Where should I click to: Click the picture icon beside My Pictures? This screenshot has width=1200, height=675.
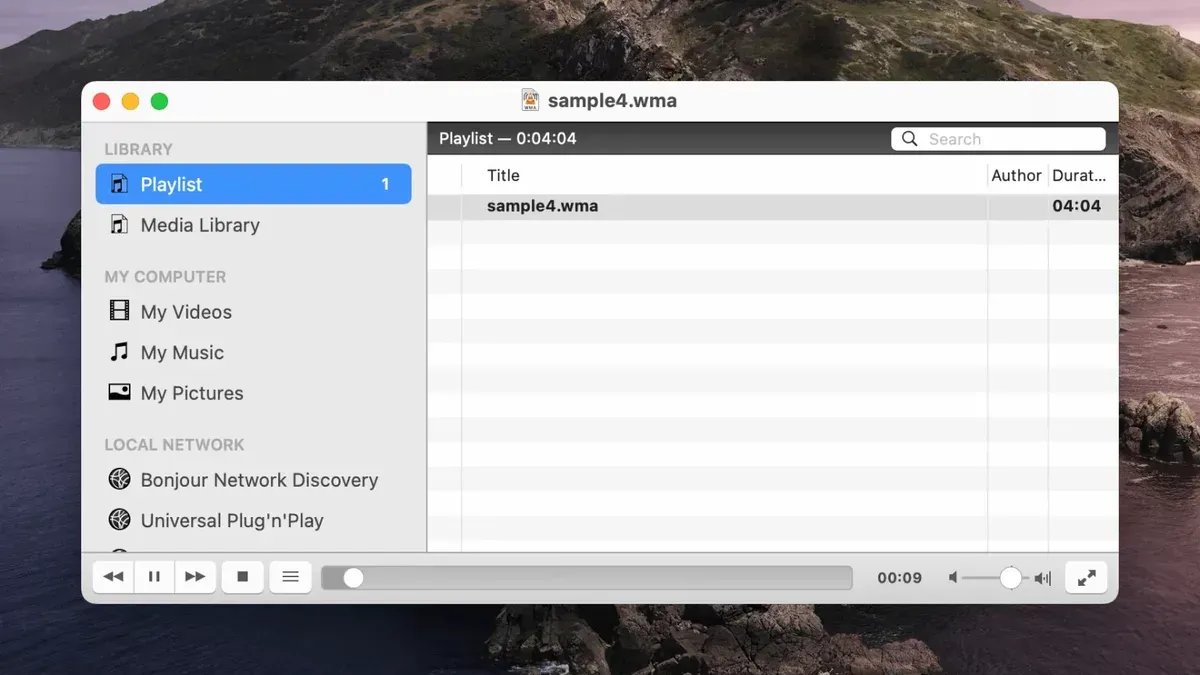tap(119, 392)
